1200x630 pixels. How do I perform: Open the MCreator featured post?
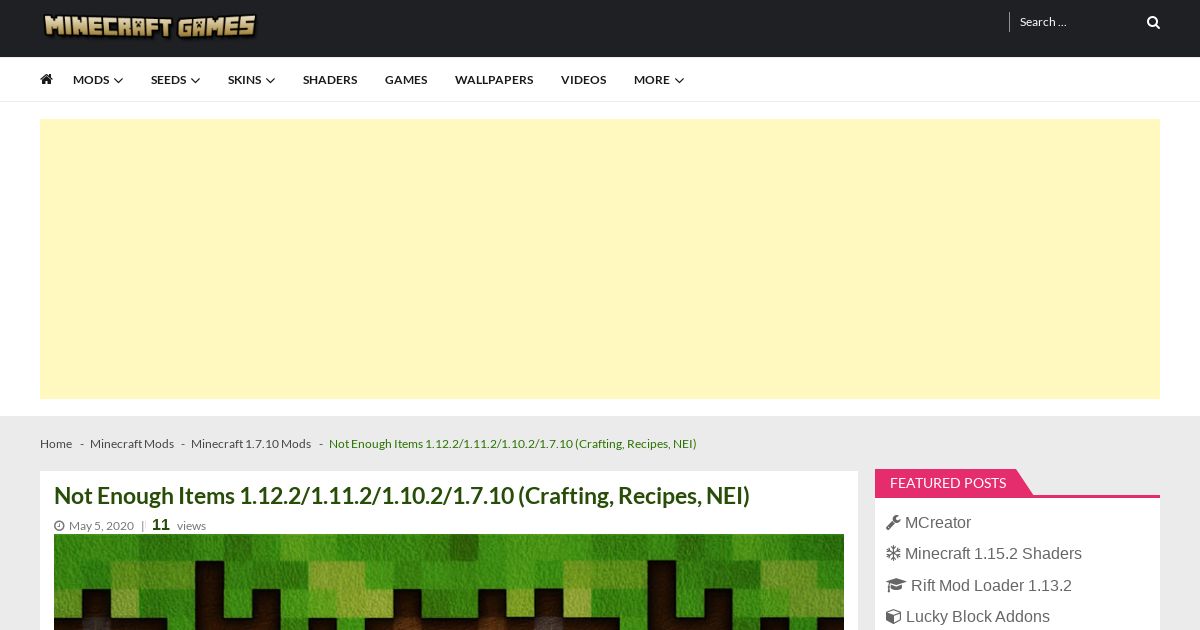938,522
